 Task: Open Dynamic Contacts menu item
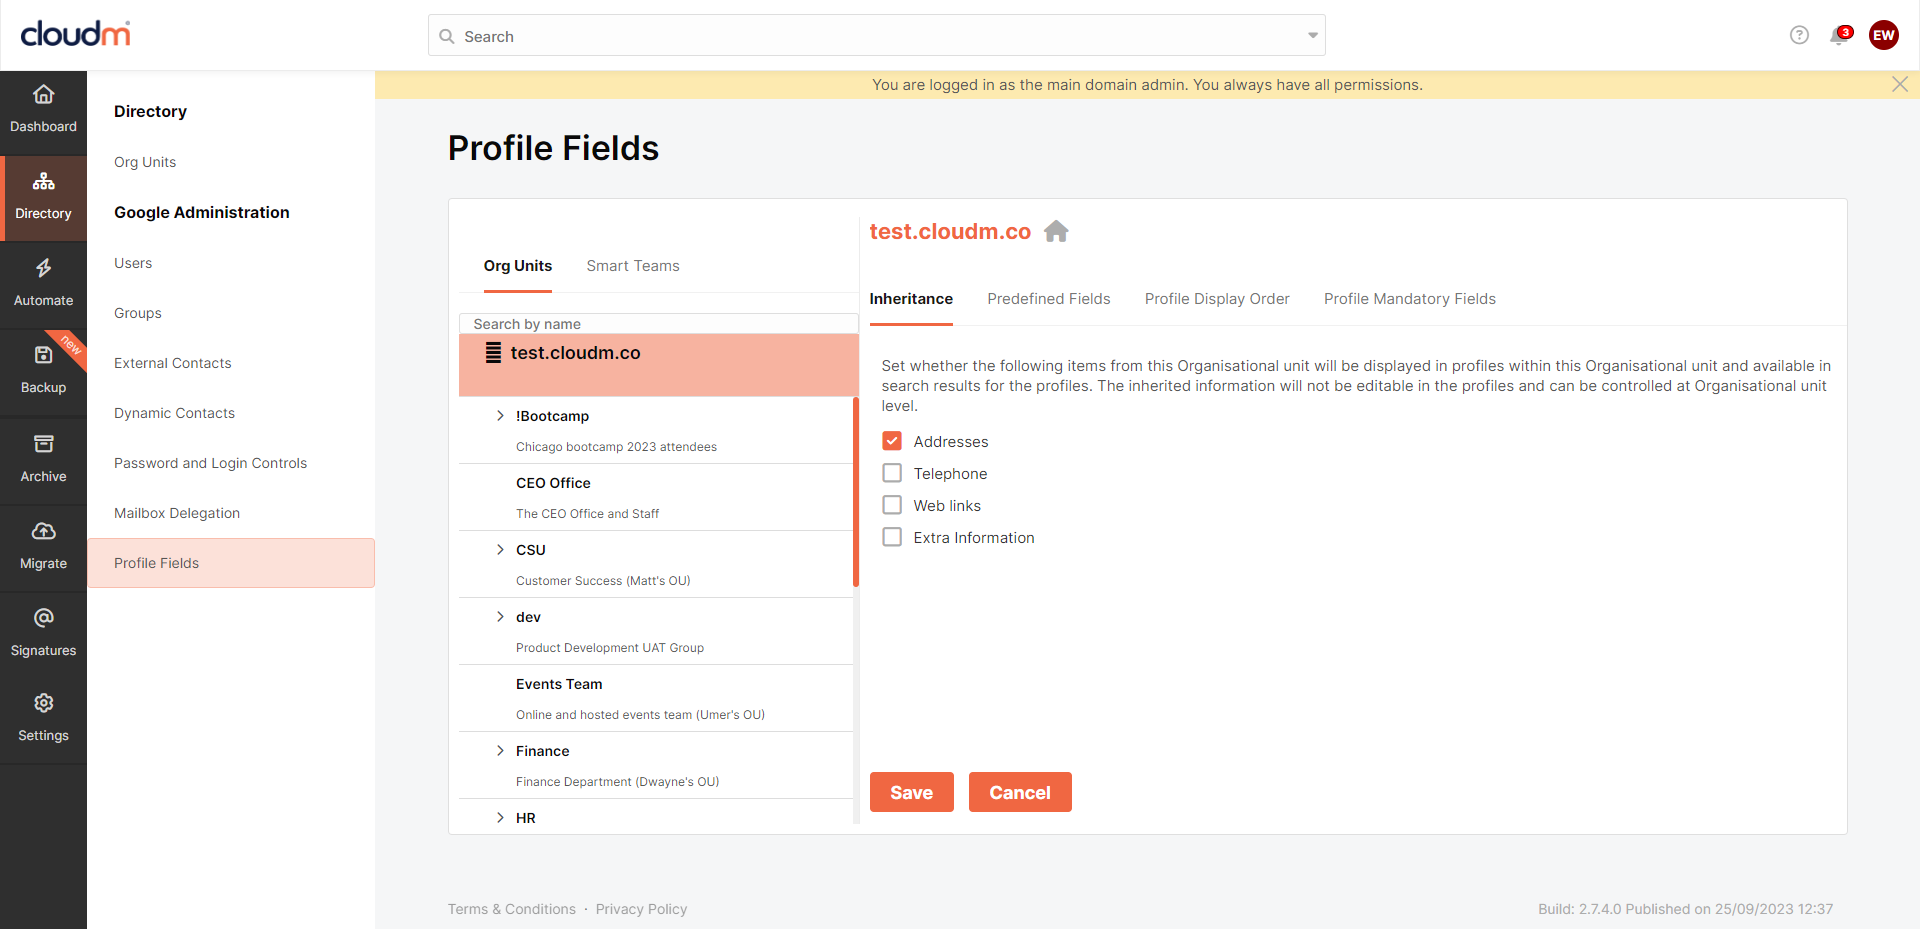175,413
